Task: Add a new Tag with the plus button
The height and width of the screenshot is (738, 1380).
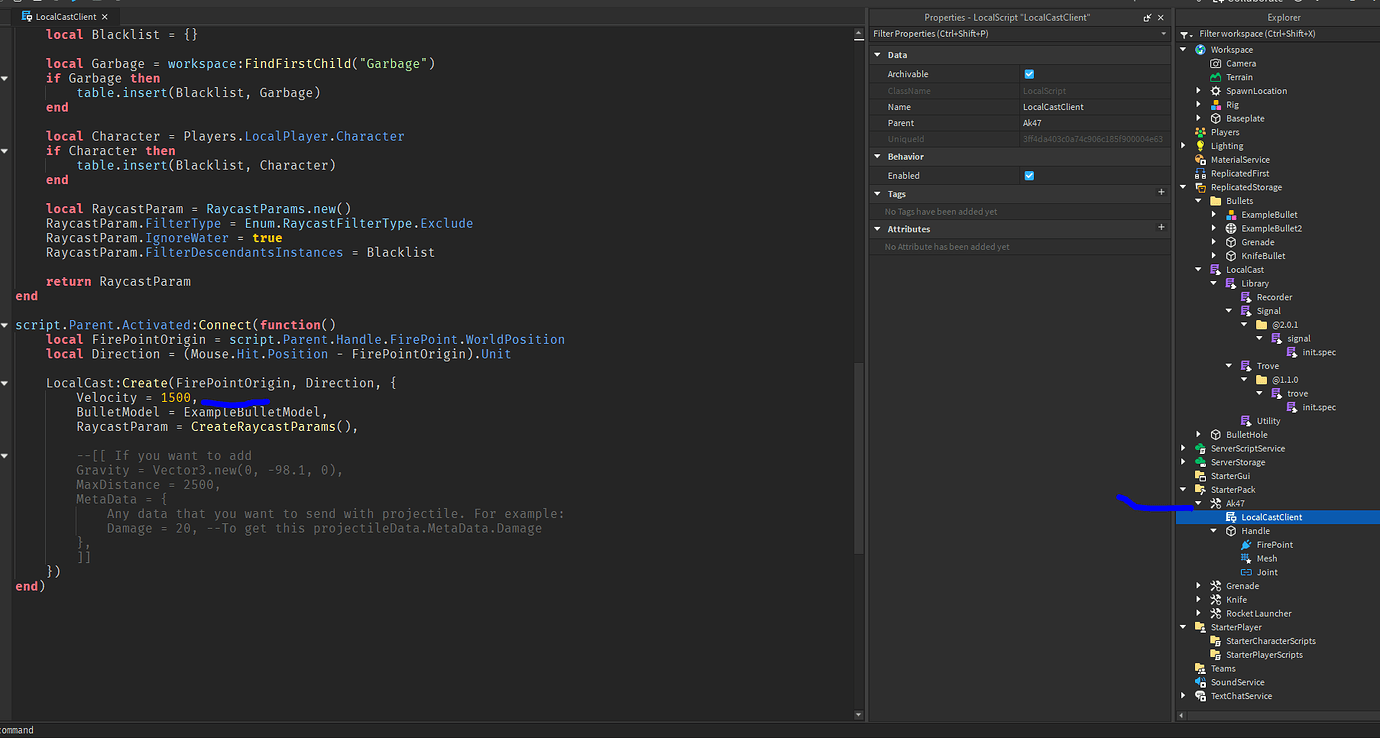Action: 1161,193
